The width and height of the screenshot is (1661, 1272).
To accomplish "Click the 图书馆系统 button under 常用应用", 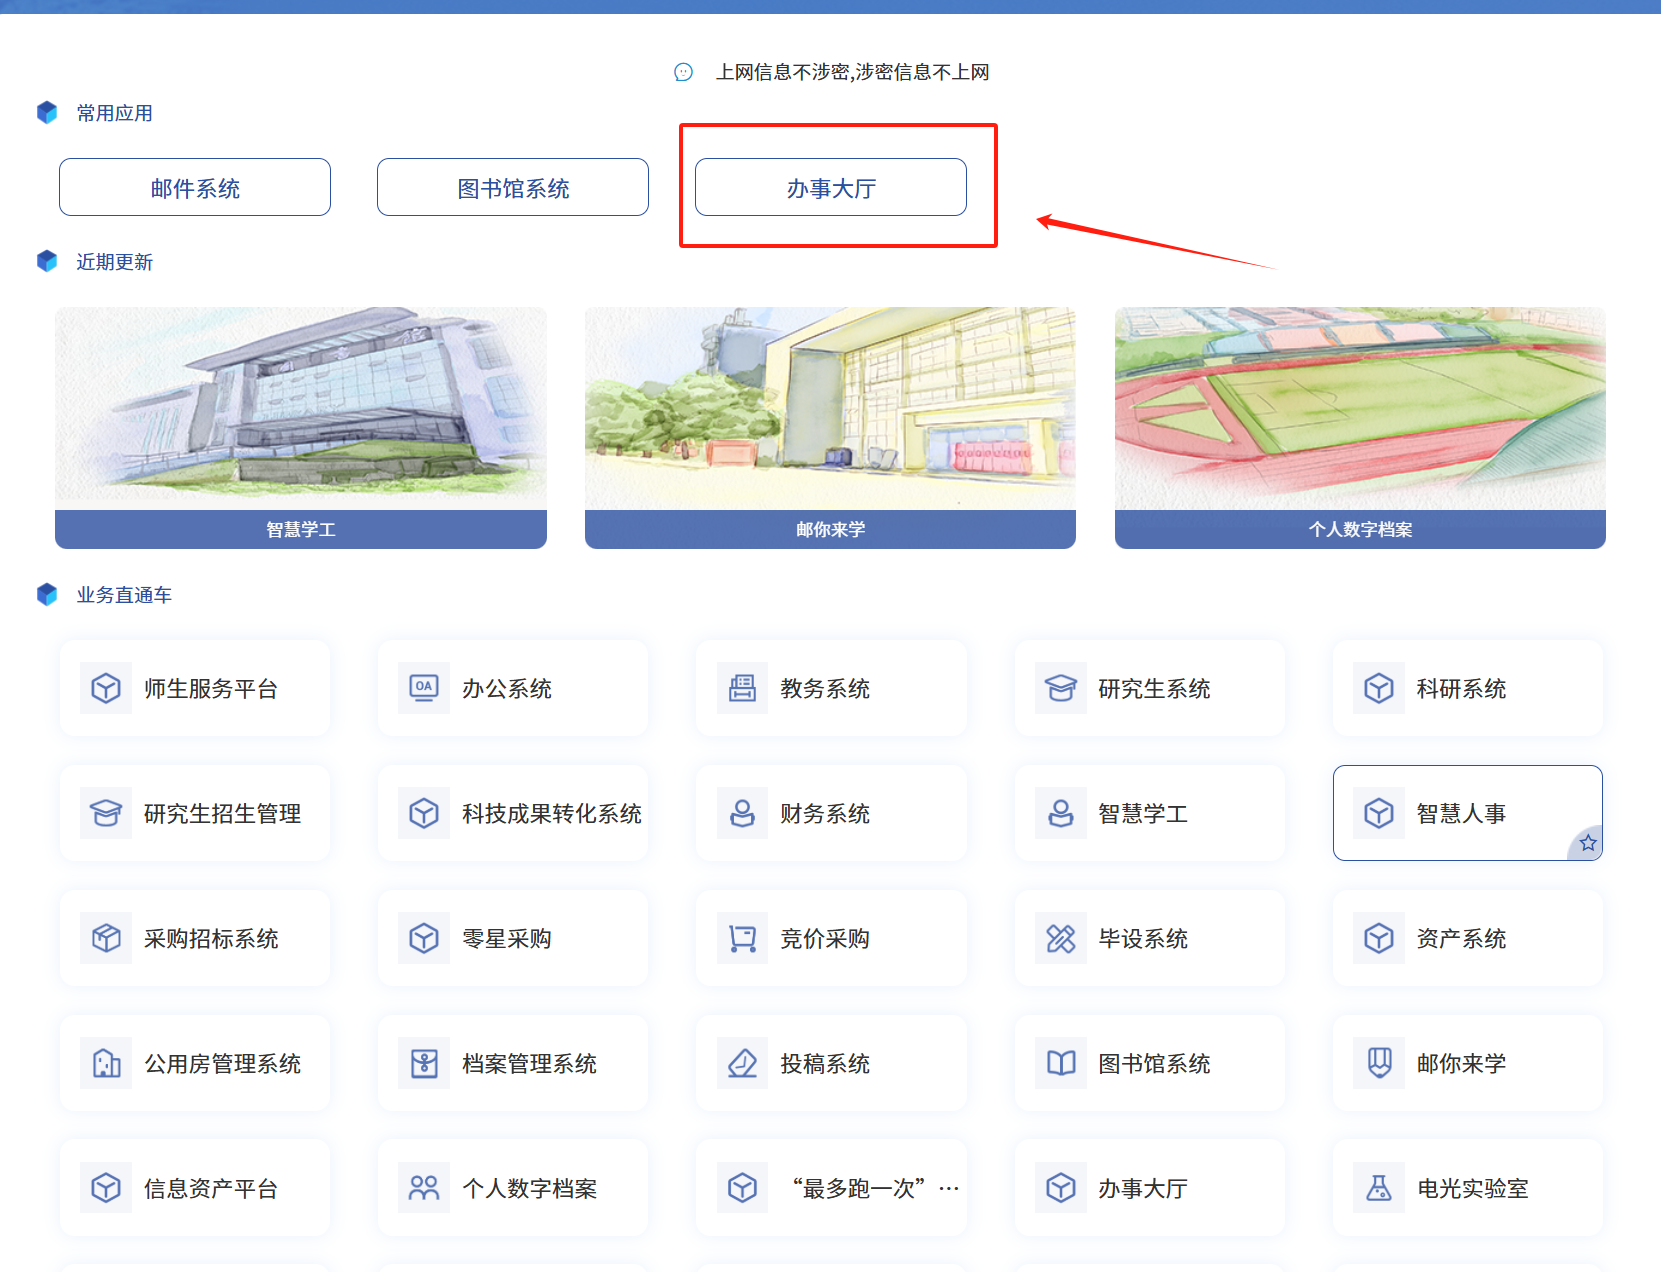I will pyautogui.click(x=513, y=187).
